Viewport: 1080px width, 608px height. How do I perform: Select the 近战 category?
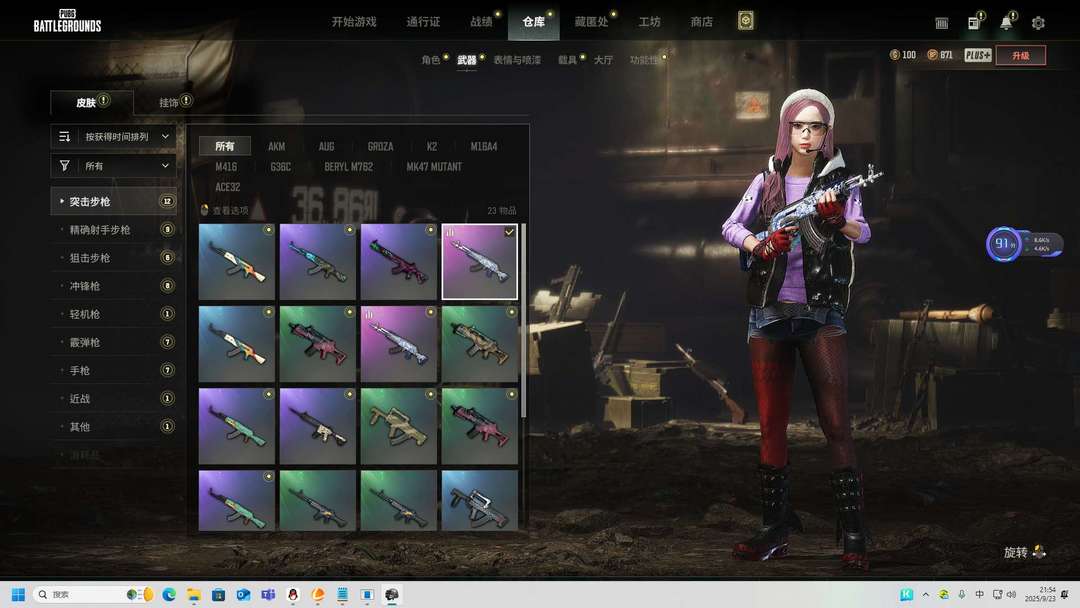[114, 399]
